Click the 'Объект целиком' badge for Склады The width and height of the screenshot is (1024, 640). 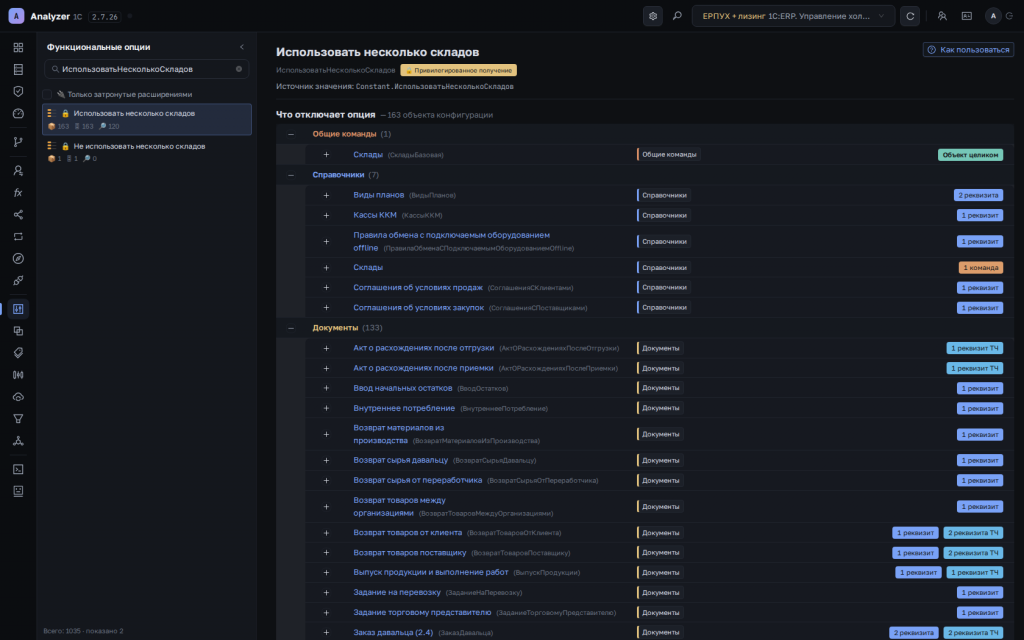pyautogui.click(x=970, y=155)
